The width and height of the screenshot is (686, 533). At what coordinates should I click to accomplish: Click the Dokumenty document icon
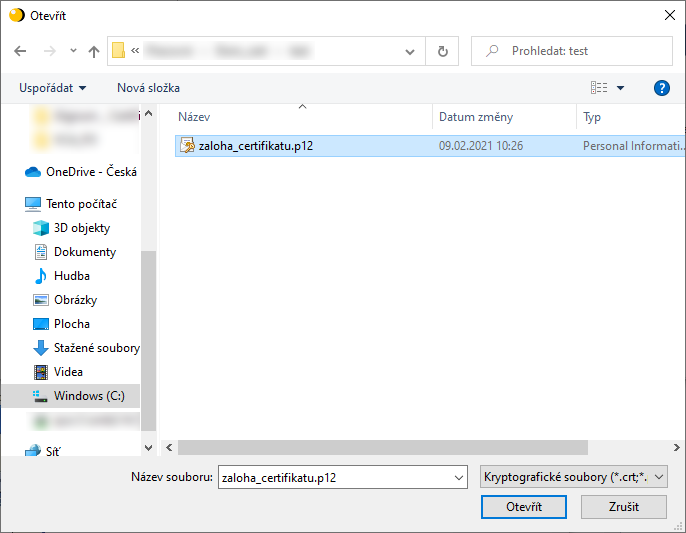(41, 252)
